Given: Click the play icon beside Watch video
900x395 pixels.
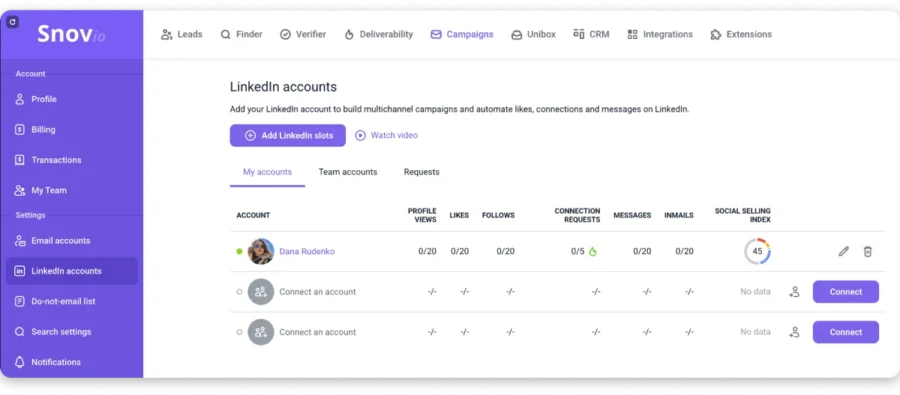Looking at the screenshot, I should click(360, 135).
